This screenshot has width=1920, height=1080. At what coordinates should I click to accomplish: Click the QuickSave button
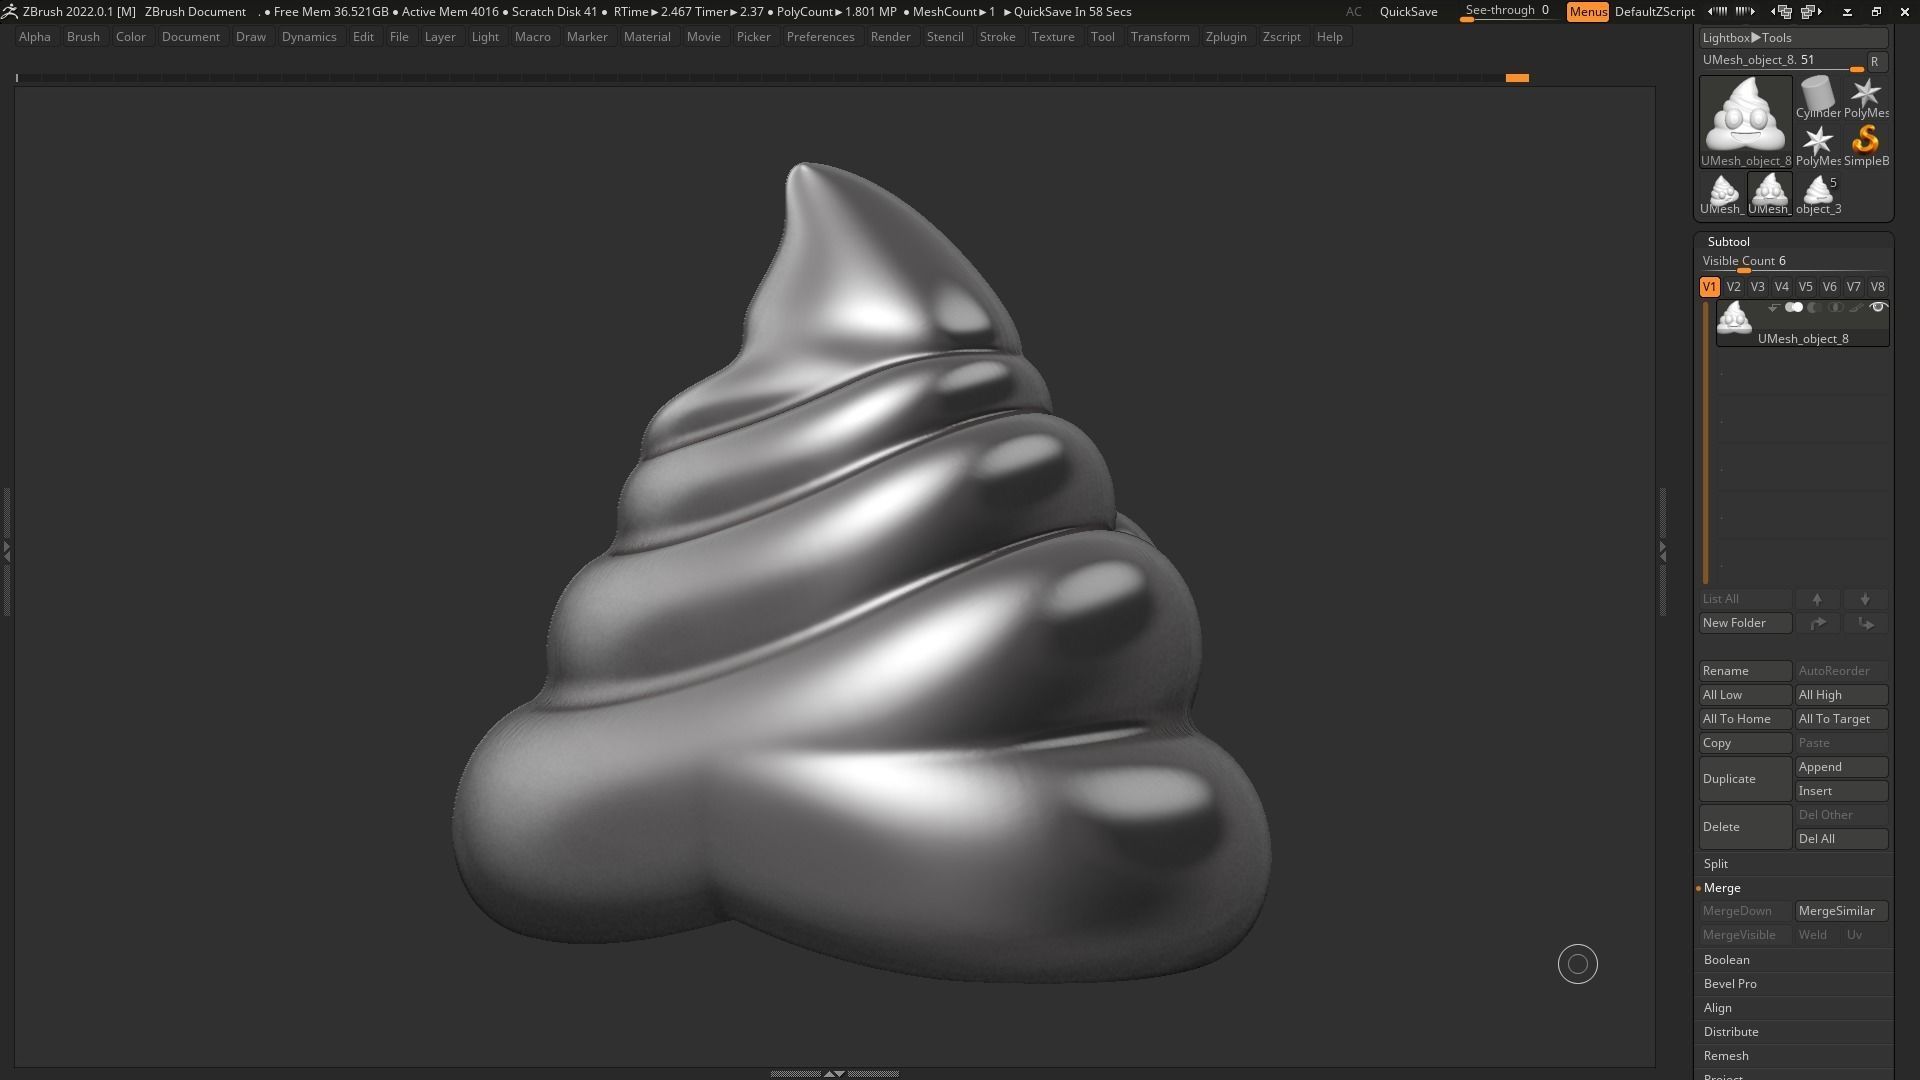click(1408, 12)
